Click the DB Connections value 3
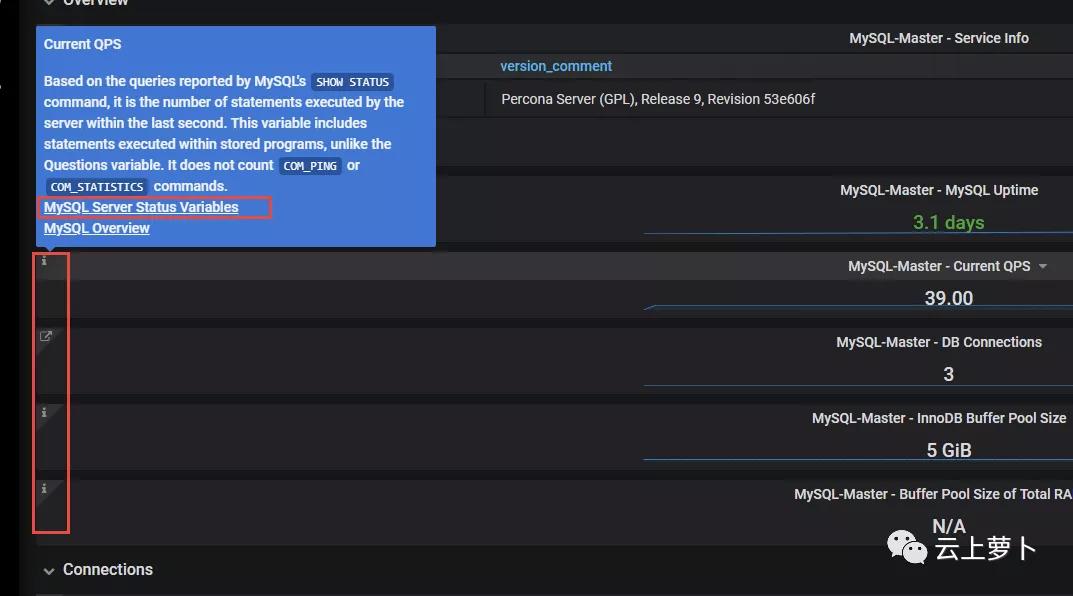This screenshot has width=1073, height=596. click(948, 374)
